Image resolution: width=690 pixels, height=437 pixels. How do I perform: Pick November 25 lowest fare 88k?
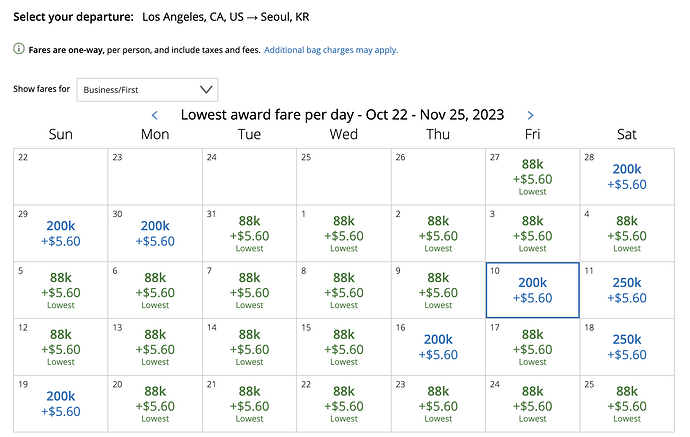(627, 404)
